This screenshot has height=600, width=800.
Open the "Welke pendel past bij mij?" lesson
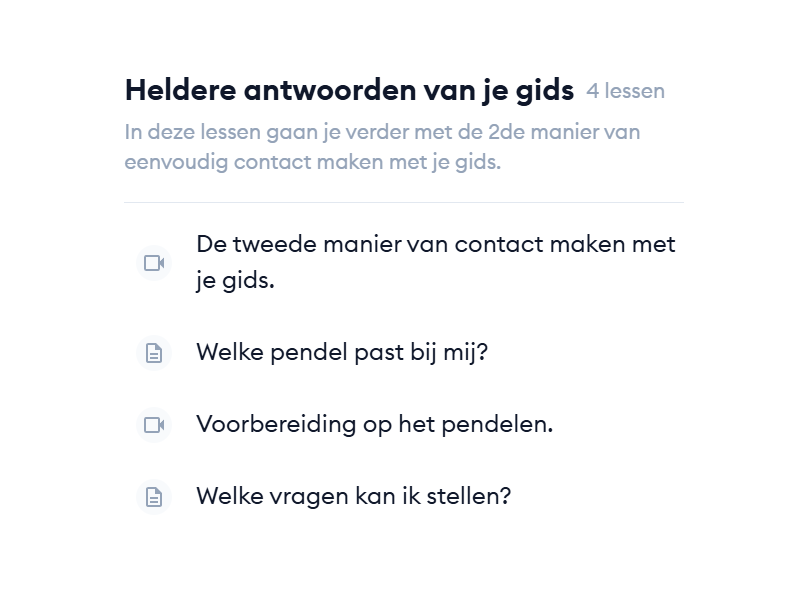342,353
